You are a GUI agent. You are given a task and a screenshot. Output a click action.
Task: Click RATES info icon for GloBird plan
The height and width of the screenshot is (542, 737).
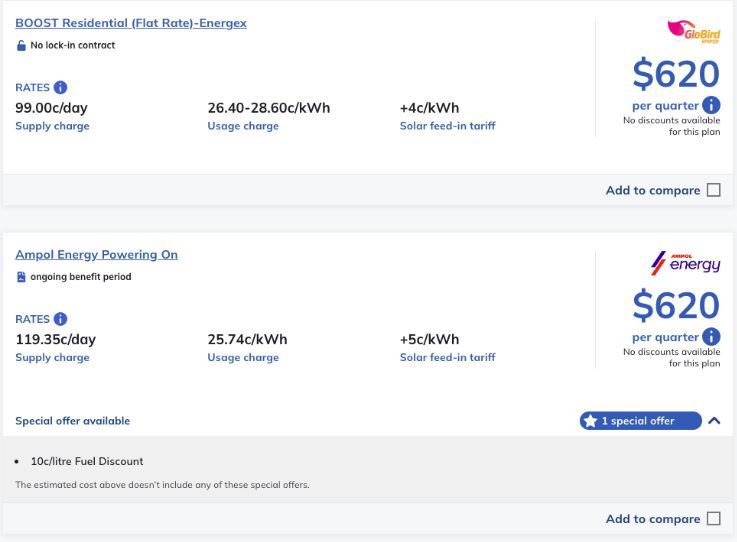[x=60, y=87]
